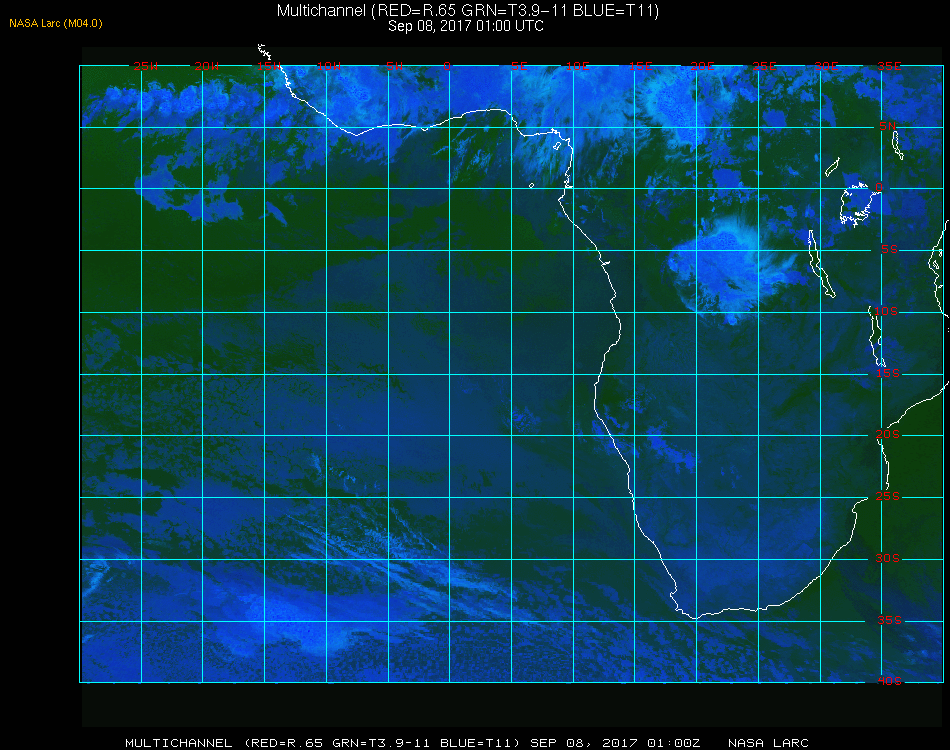Click the 10S latitude label
Screen dimensions: 950x750
[886, 311]
